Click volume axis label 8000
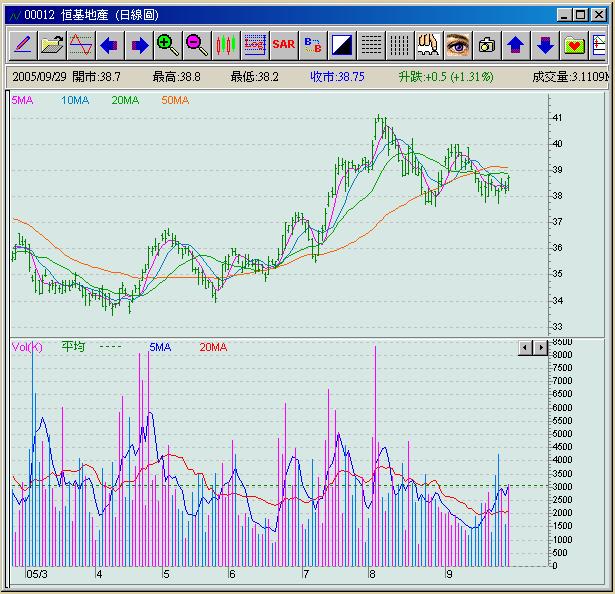615x594 pixels. click(562, 355)
